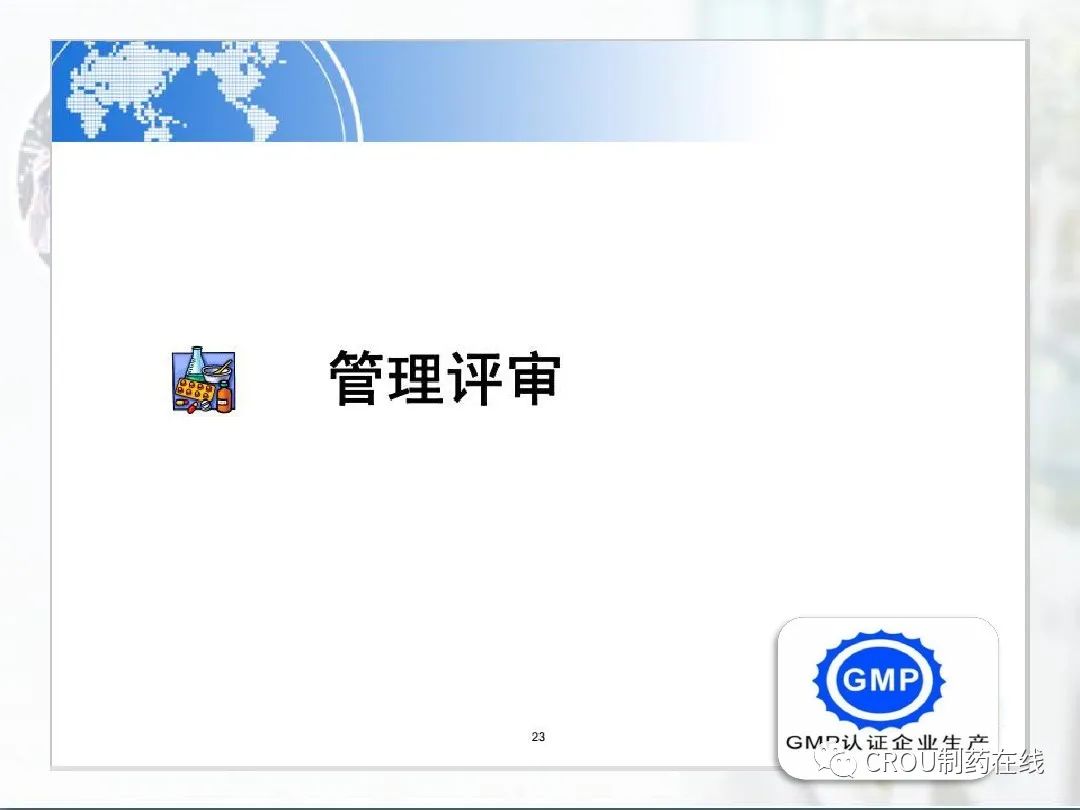Click the orange medicine bottle in clipart

(x=224, y=399)
